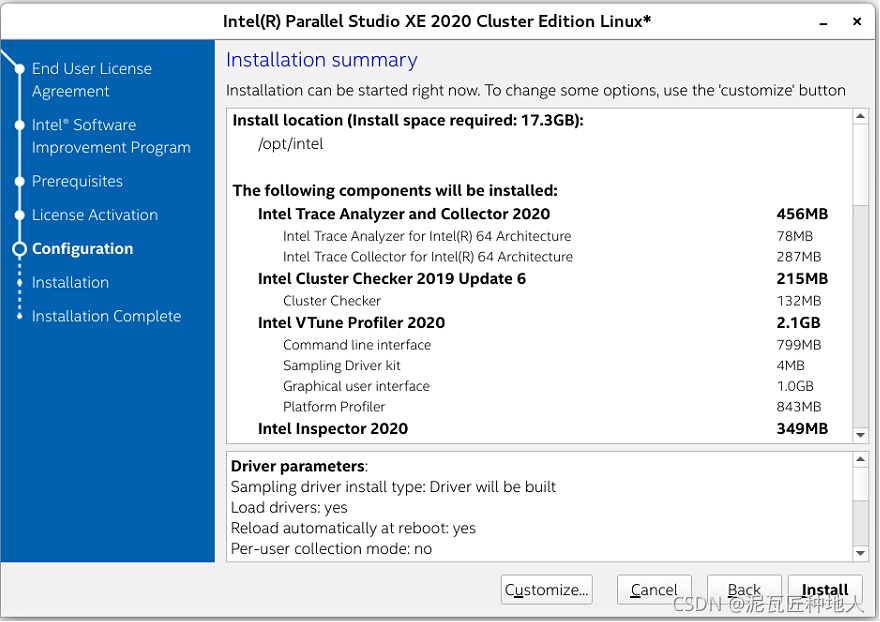Click the /opt/intel install location text
Image resolution: width=880 pixels, height=622 pixels.
(290, 143)
